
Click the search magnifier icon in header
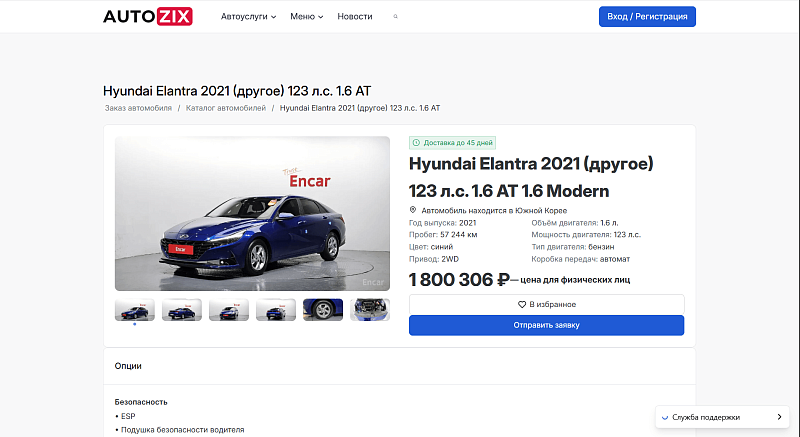[395, 16]
